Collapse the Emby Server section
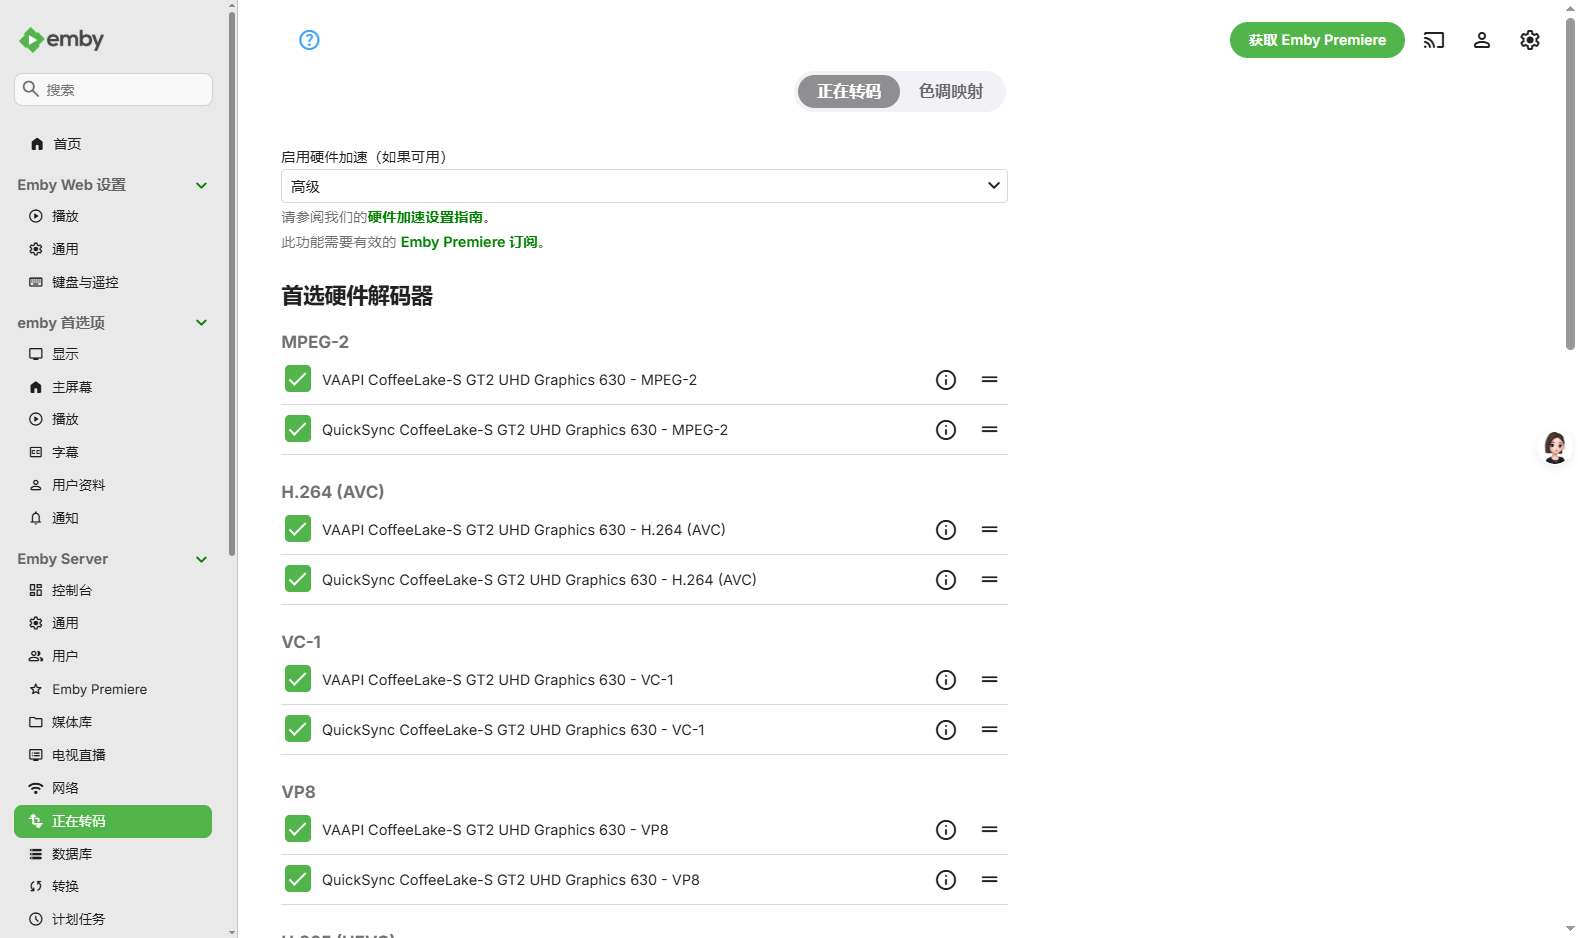 point(201,559)
